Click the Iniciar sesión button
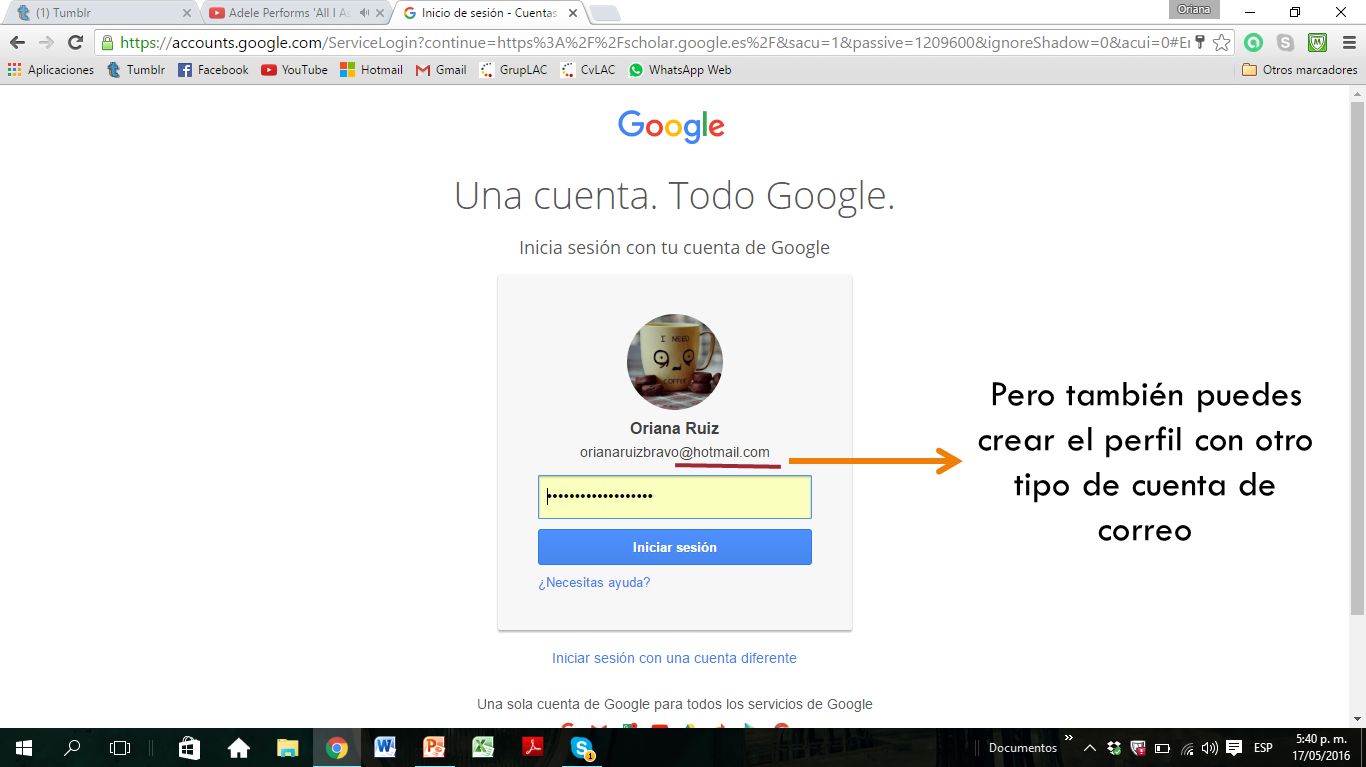The height and width of the screenshot is (767, 1366). point(675,547)
